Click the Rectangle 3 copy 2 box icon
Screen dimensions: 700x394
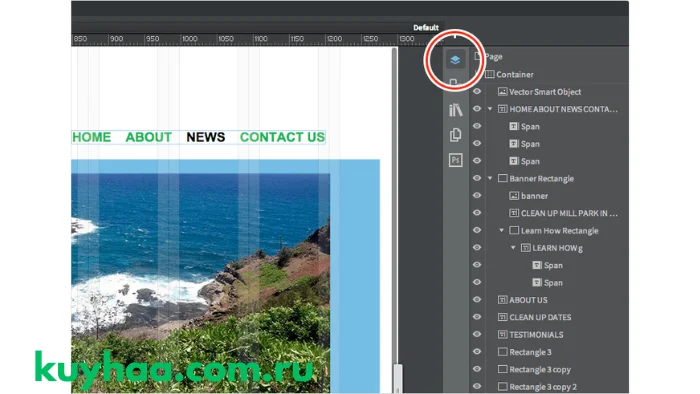point(502,386)
